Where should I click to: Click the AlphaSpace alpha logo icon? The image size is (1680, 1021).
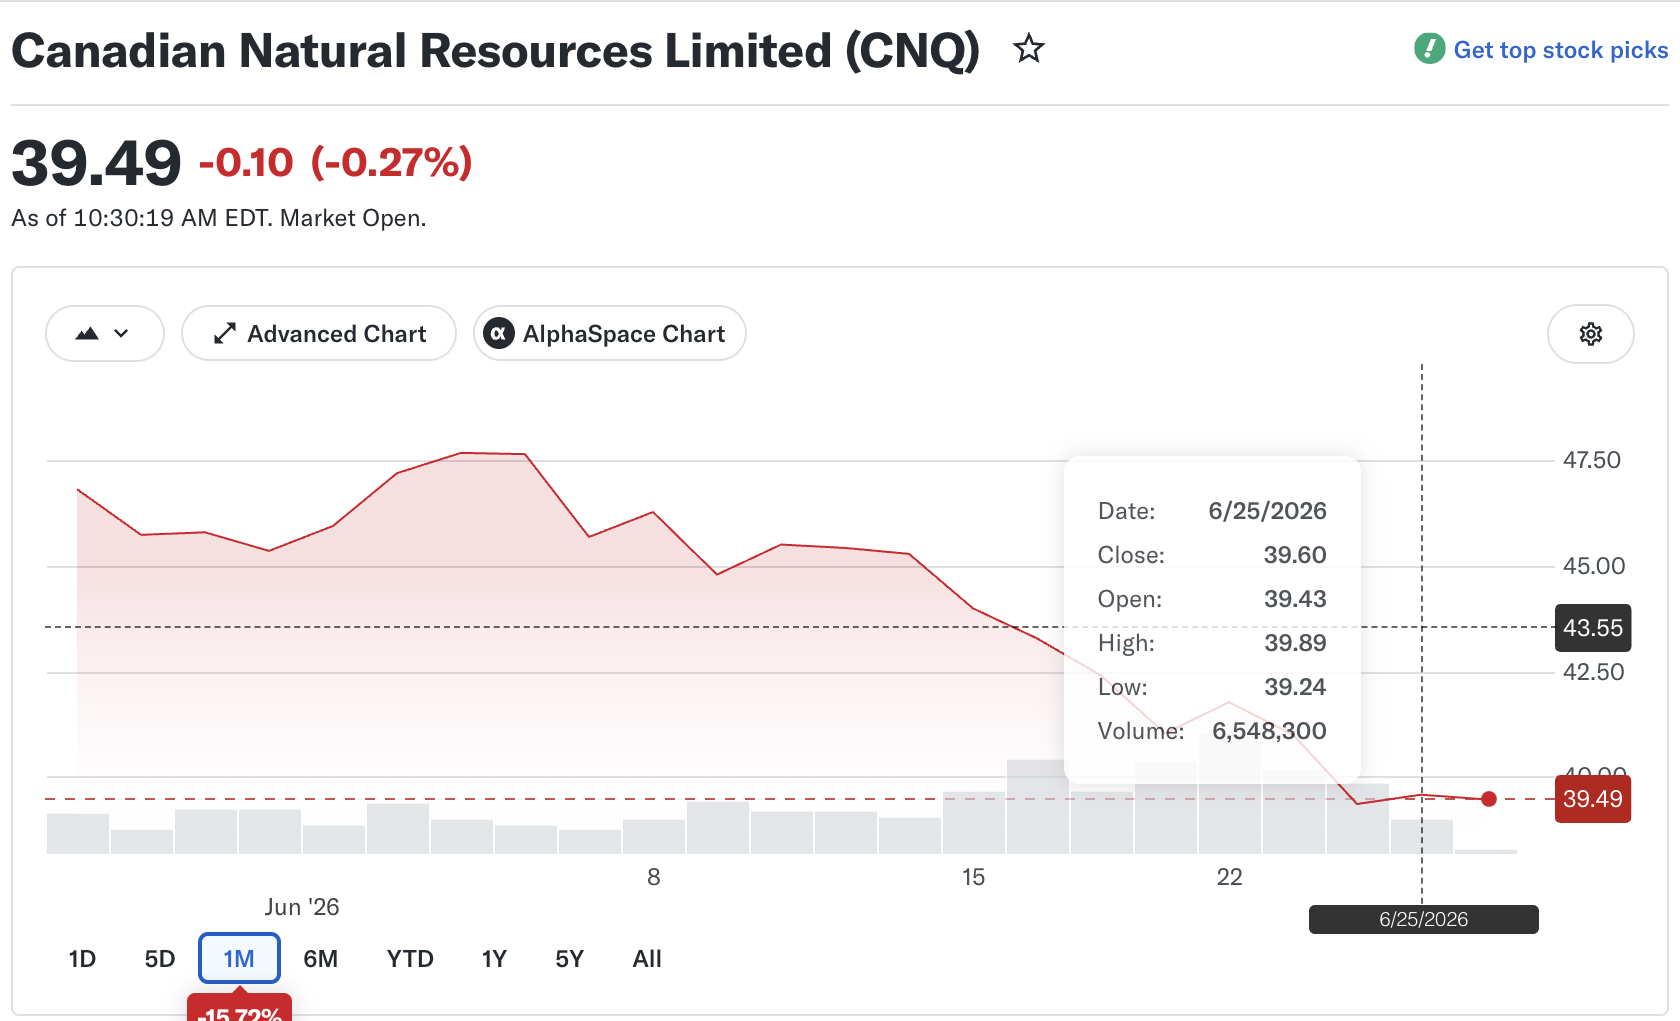coord(499,333)
